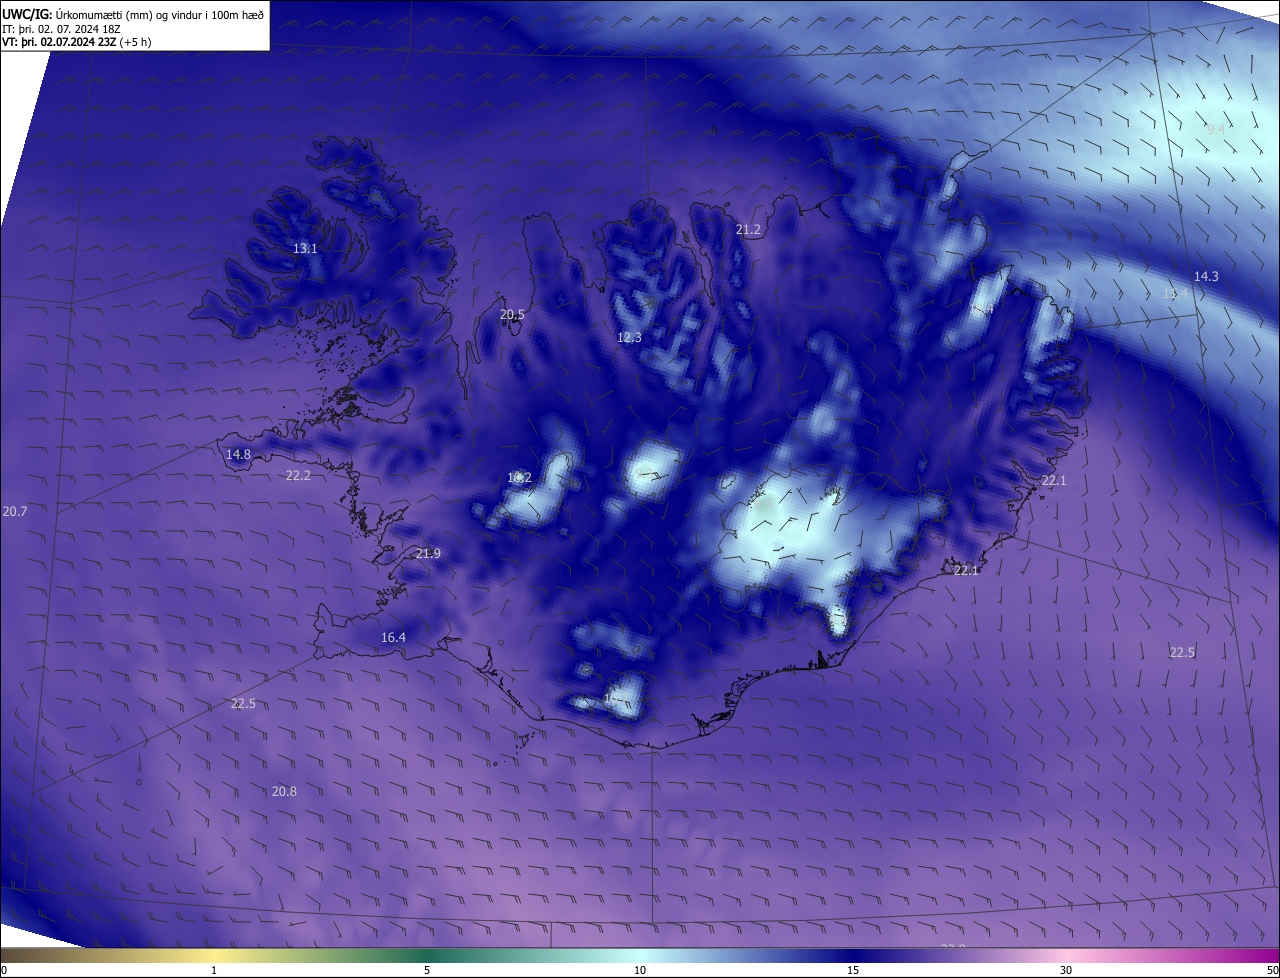This screenshot has width=1280, height=978.
Task: Click the 13.1 value label
Action: coord(305,248)
